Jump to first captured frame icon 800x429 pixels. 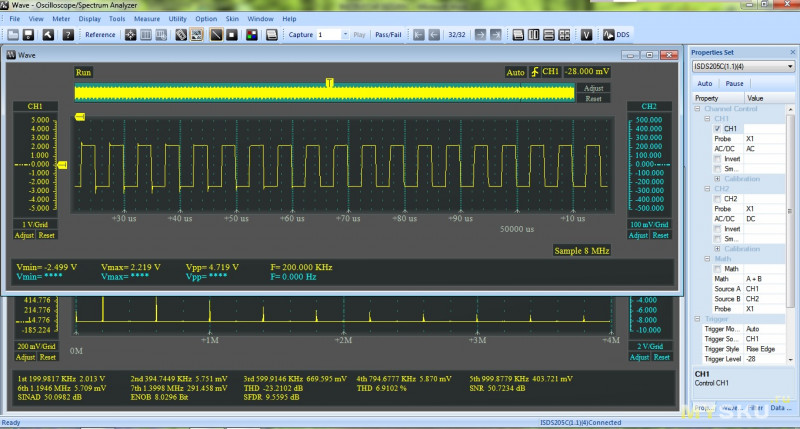[419, 35]
